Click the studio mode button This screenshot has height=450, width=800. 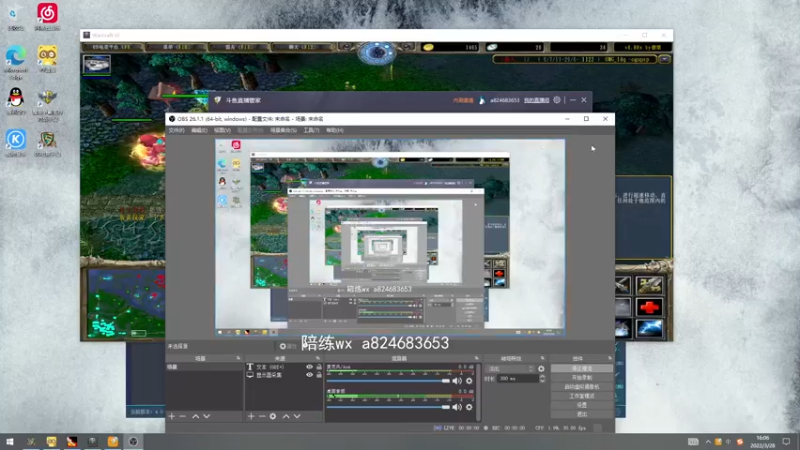click(582, 396)
